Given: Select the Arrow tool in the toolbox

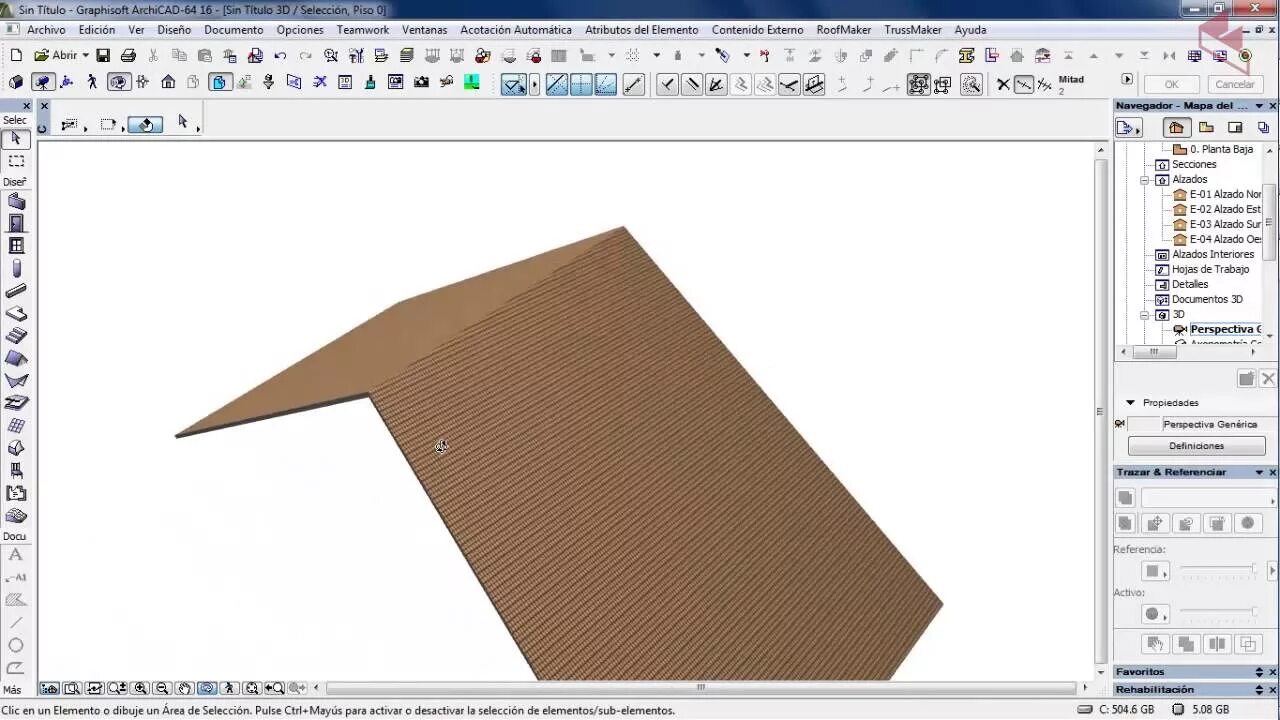Looking at the screenshot, I should (x=16, y=139).
